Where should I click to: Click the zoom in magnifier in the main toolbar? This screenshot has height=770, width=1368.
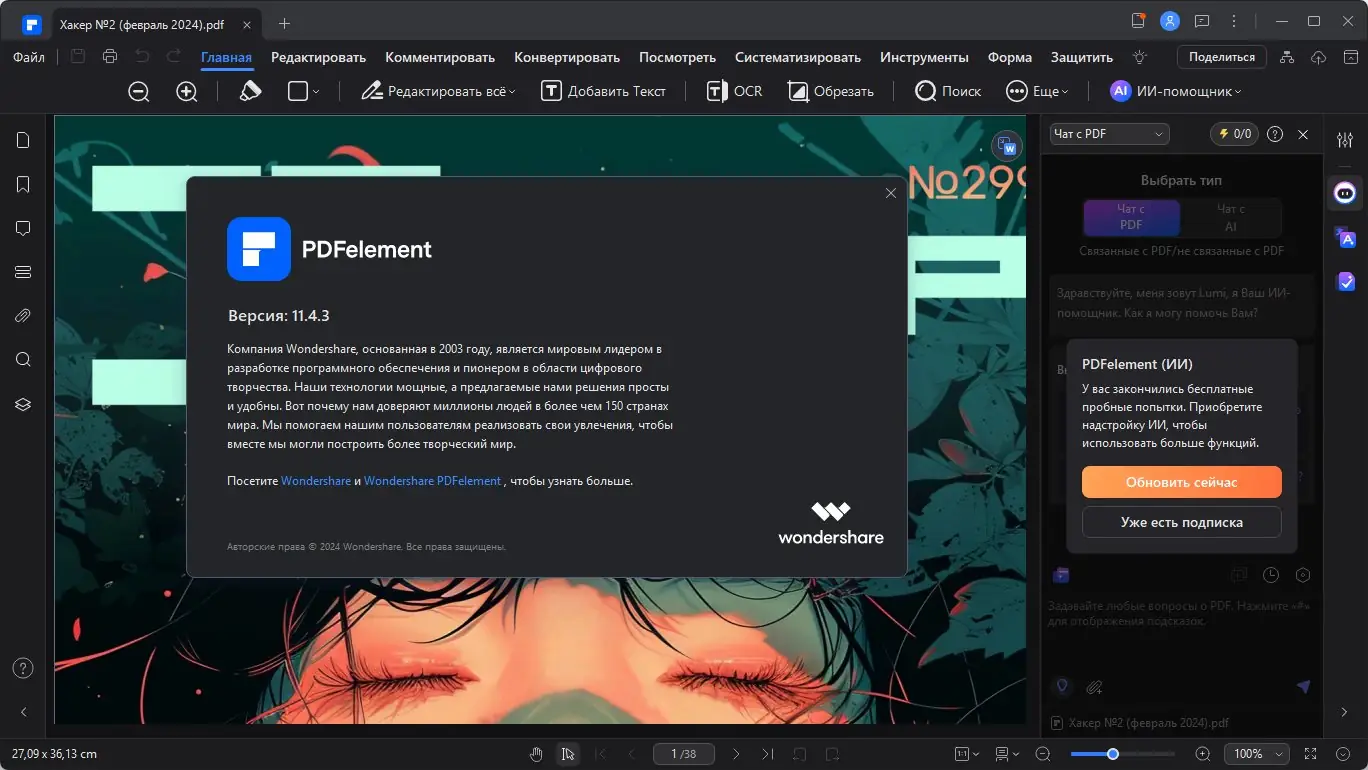tap(187, 91)
